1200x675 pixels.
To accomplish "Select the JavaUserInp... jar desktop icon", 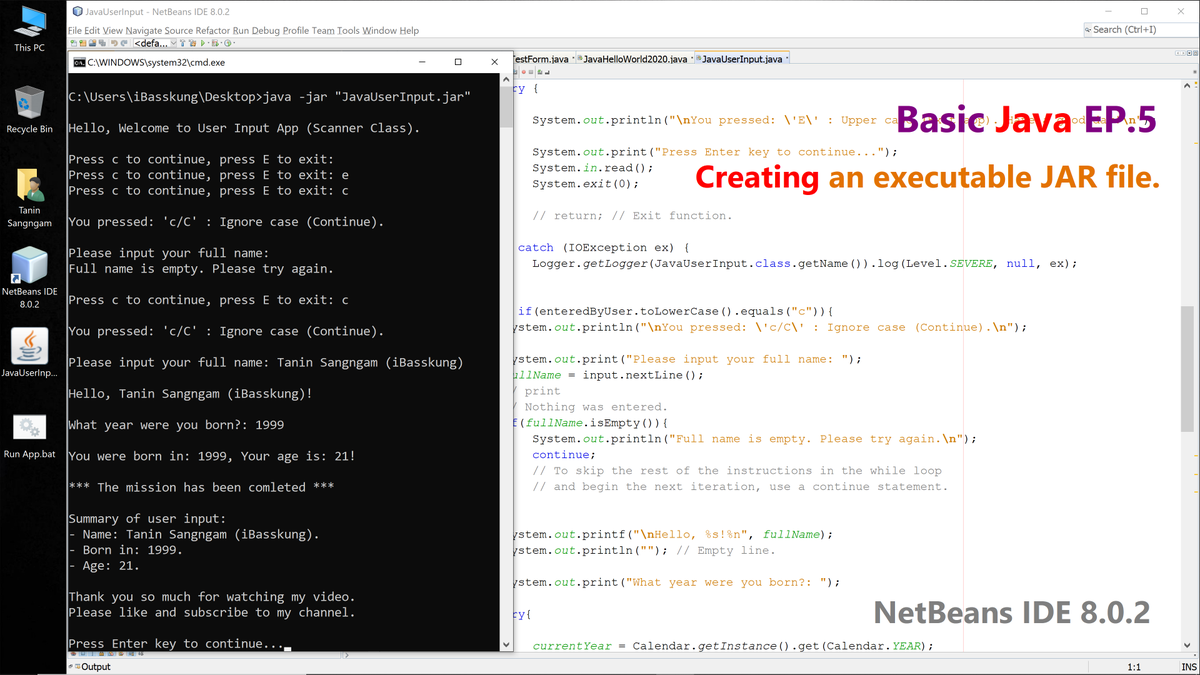I will pyautogui.click(x=29, y=352).
